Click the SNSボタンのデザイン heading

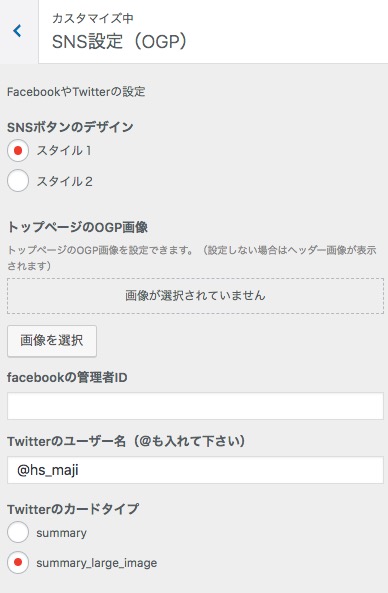click(x=70, y=127)
